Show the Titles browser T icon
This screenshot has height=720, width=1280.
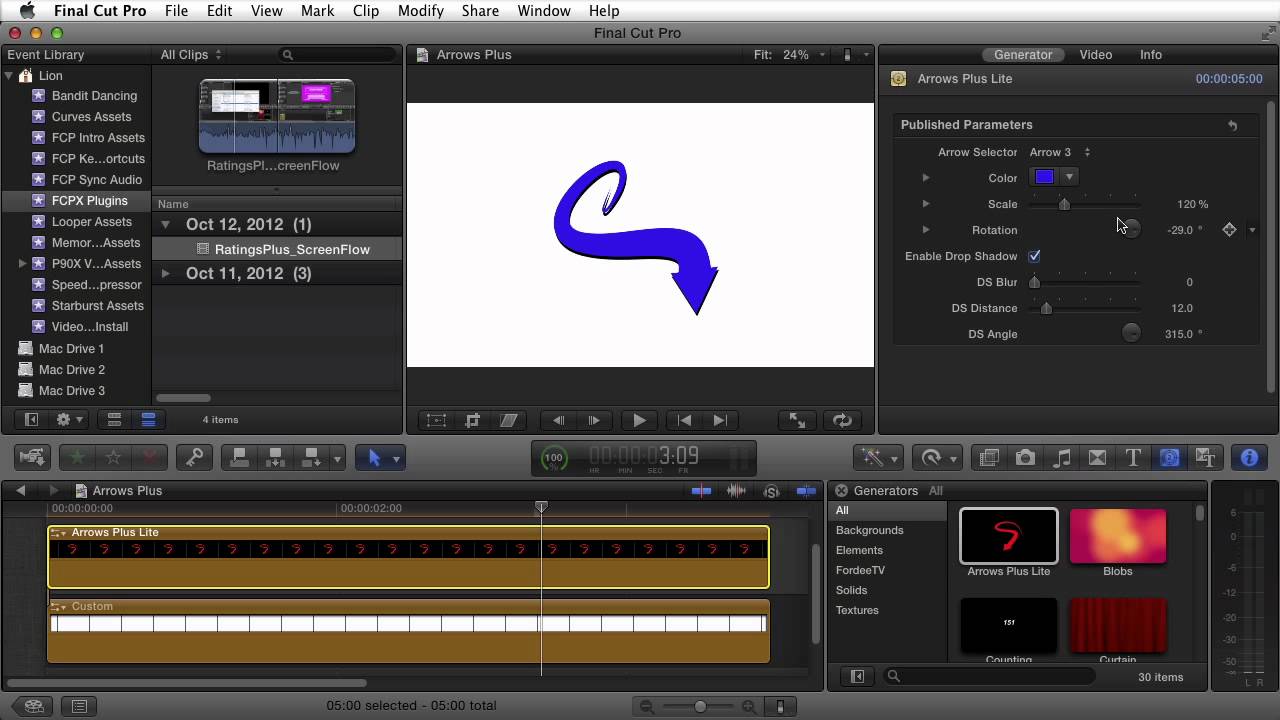point(1133,458)
